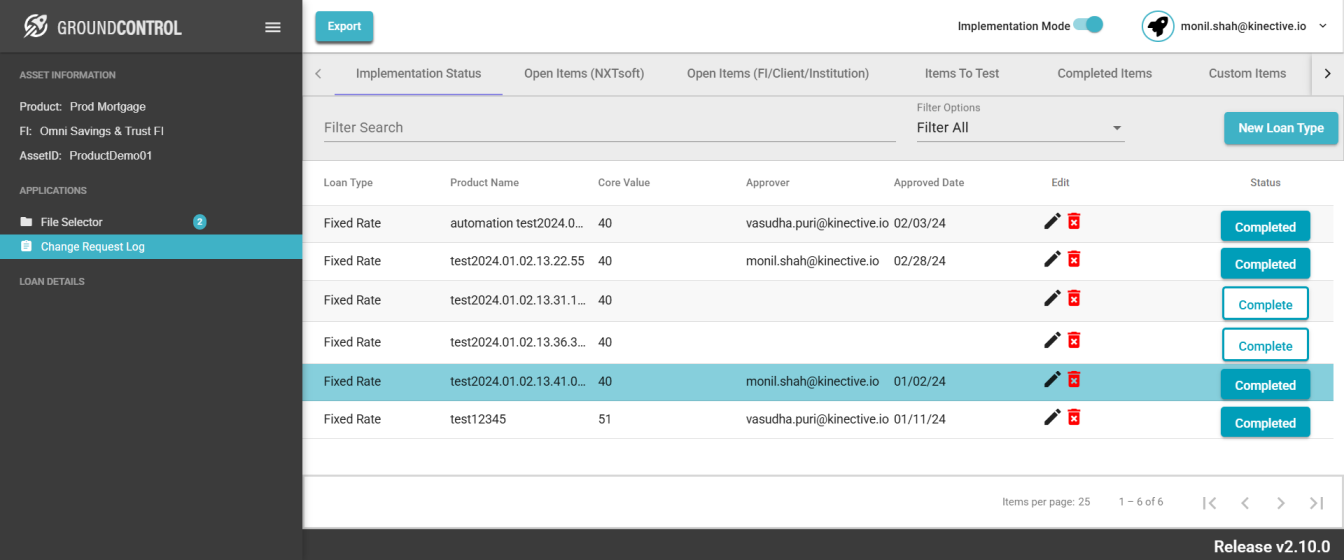This screenshot has height=560, width=1344.
Task: Click Completed status for test2024.01.02.13.22.55 row
Action: point(1265,264)
